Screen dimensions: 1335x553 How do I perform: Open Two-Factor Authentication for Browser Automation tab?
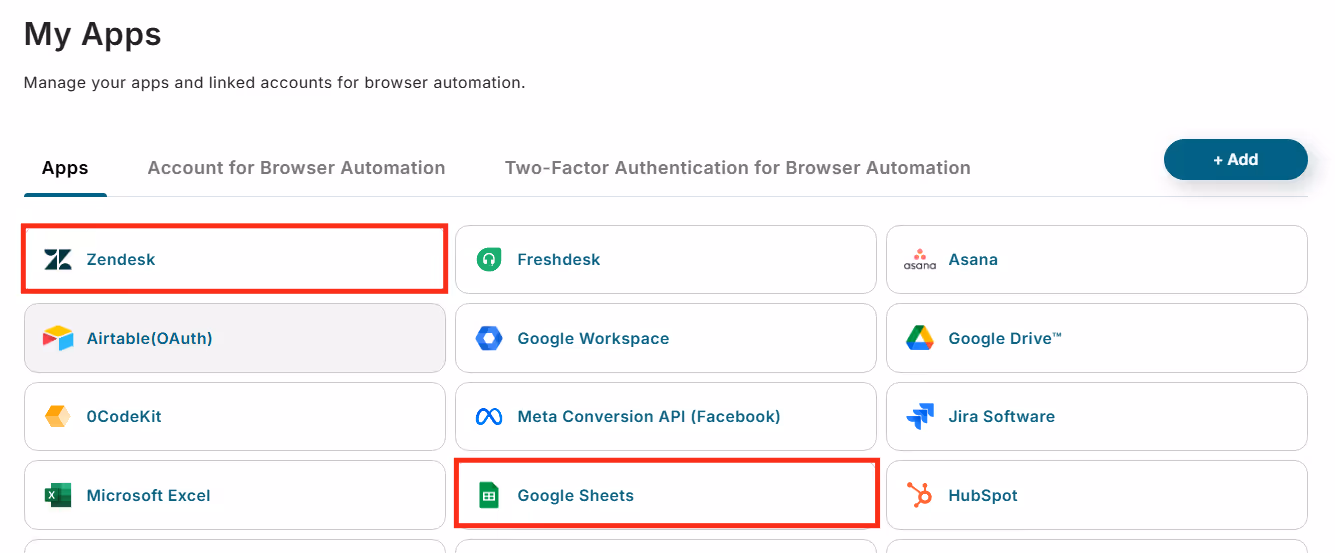coord(738,168)
